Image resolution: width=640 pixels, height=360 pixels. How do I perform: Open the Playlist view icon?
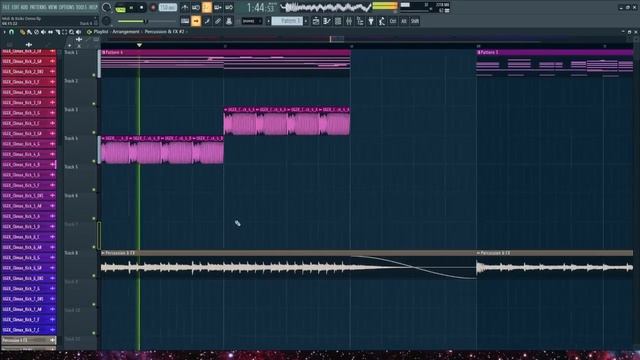[316, 21]
